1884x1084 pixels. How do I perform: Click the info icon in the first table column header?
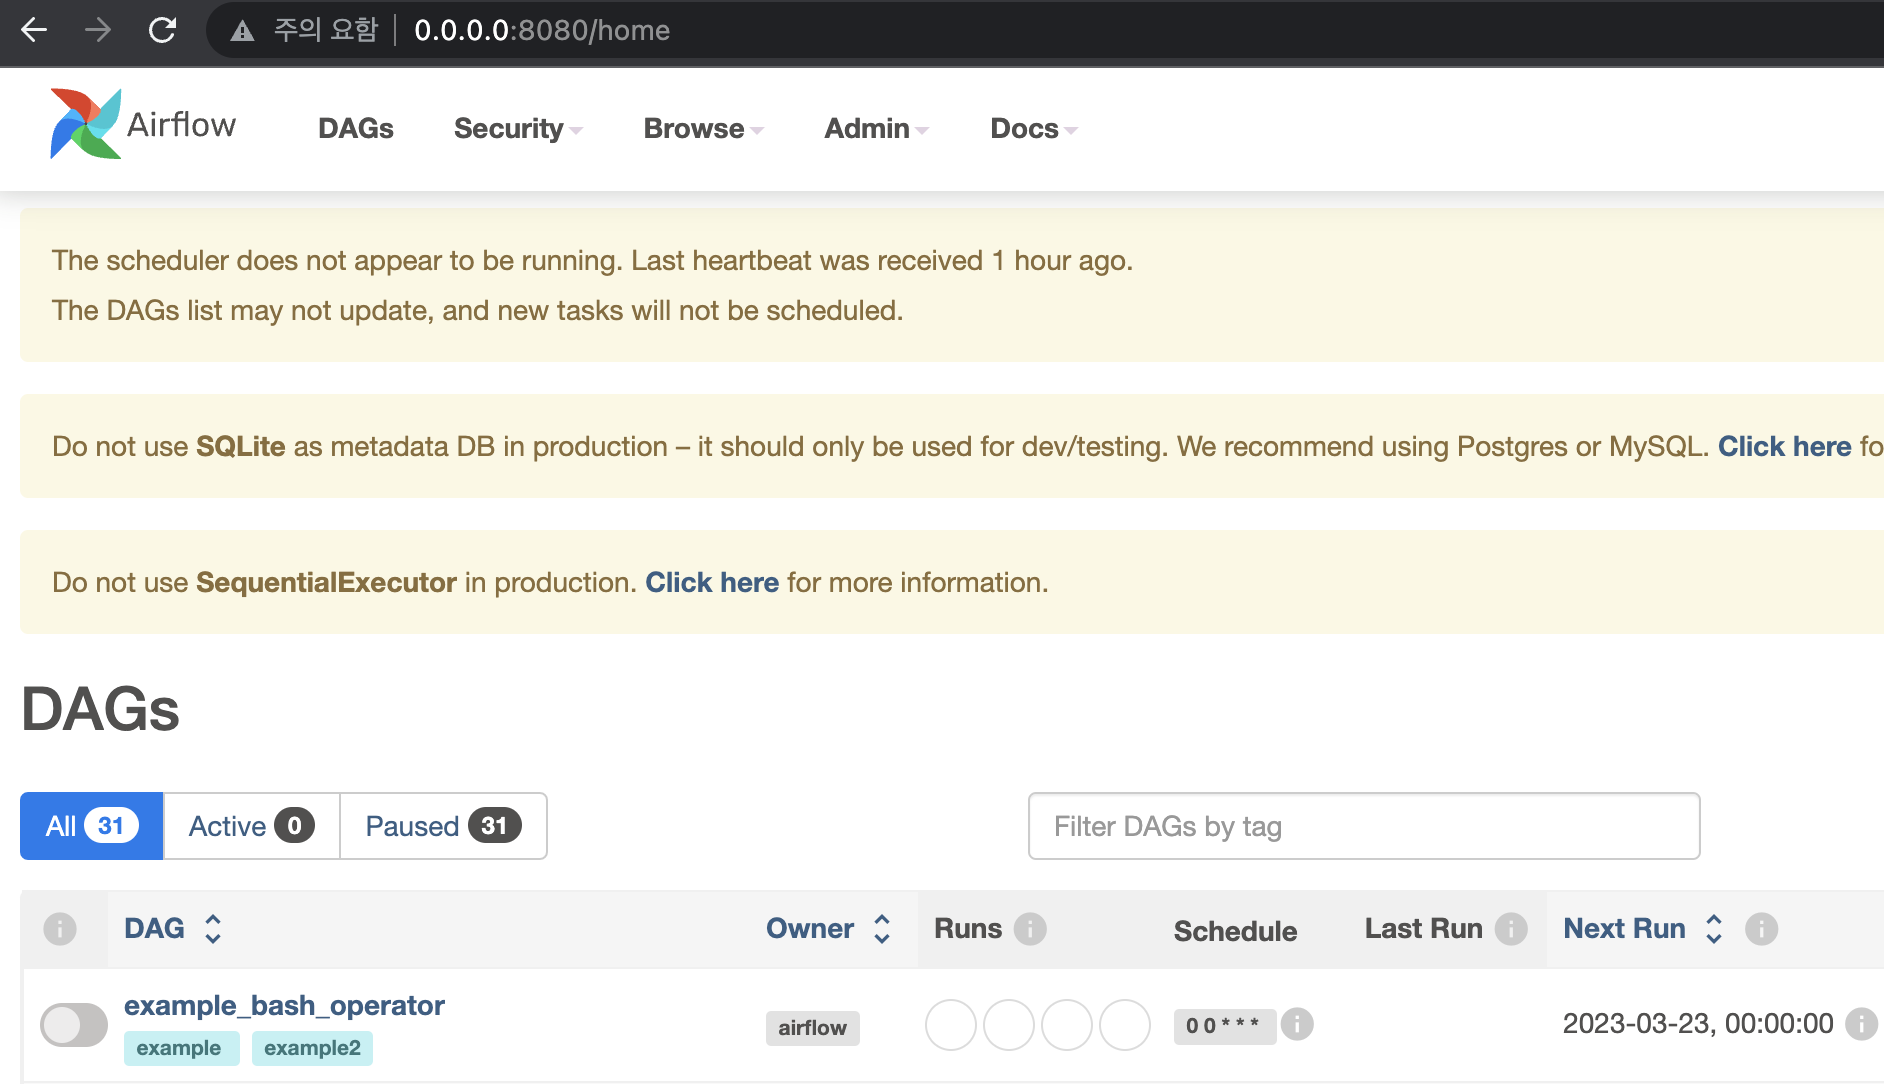(60, 929)
